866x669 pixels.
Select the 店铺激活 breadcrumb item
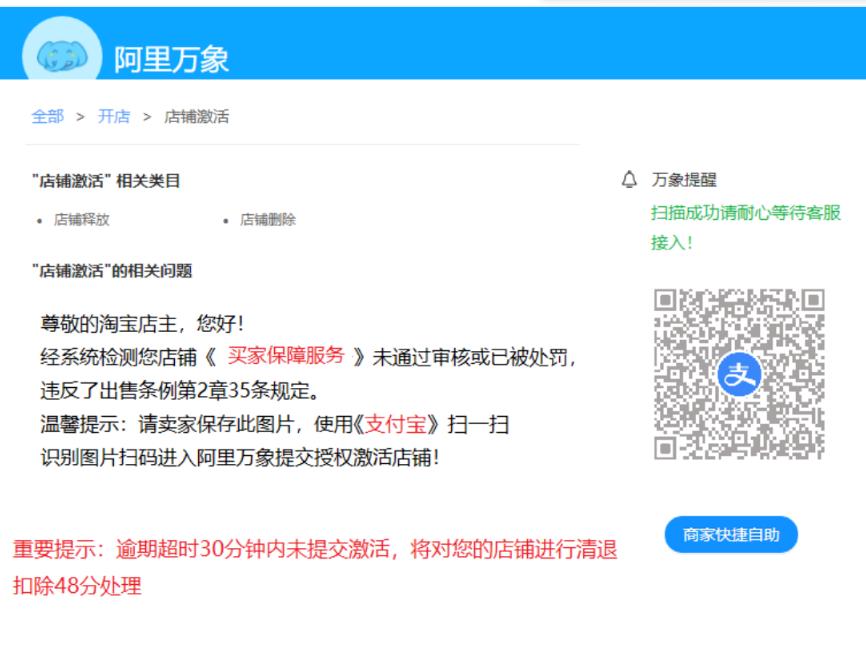tap(196, 116)
